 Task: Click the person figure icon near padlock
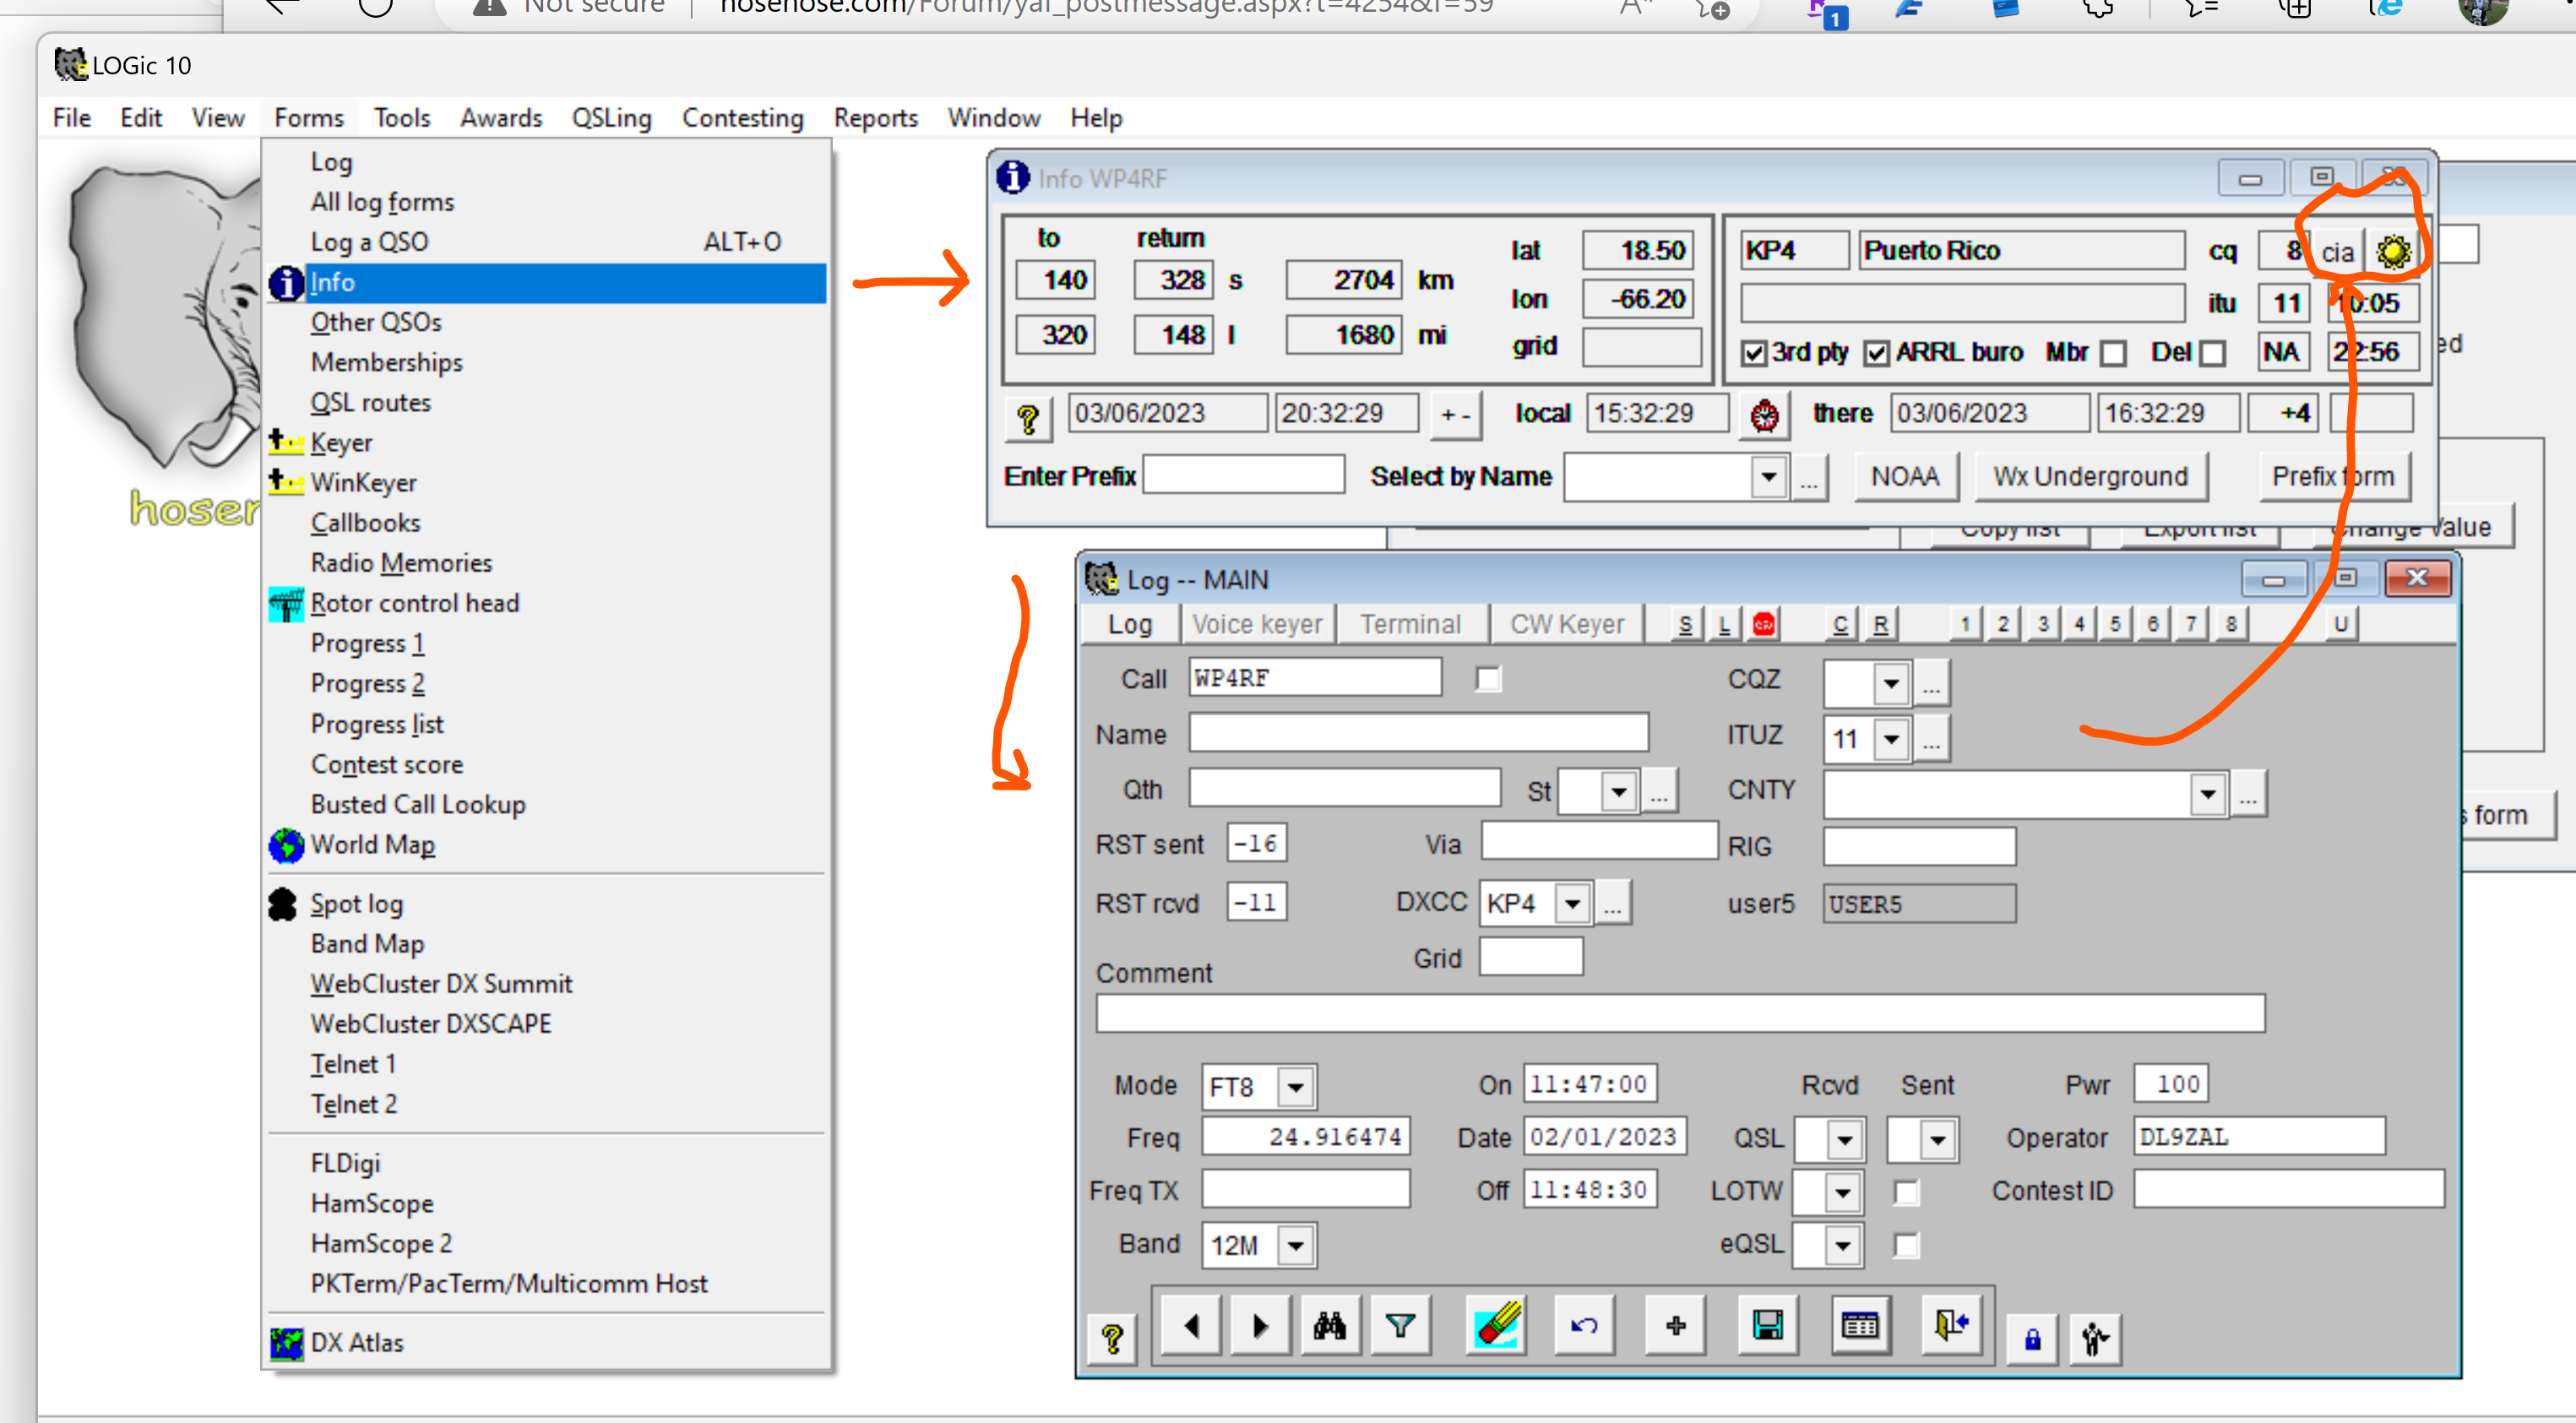coord(2095,1339)
